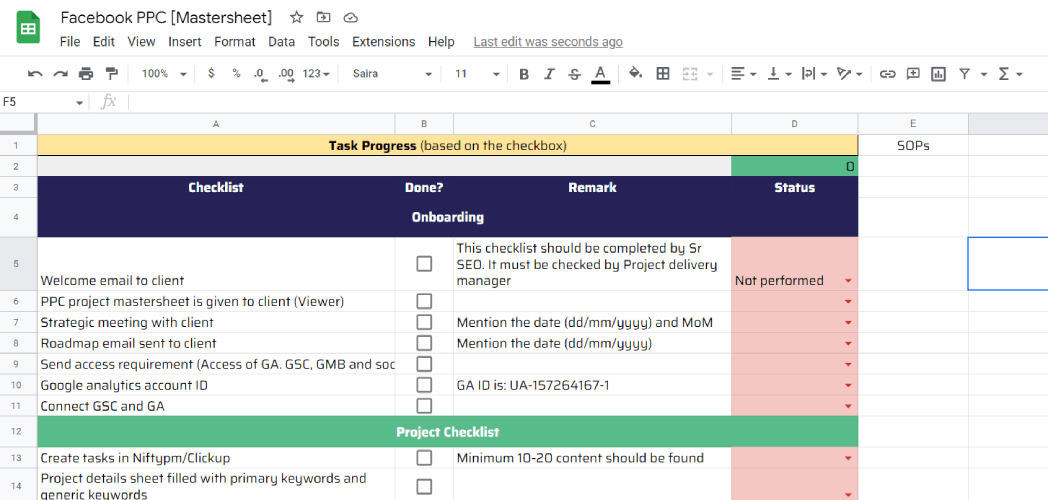Check the Send access requirement box
1048x500 pixels.
(x=424, y=364)
